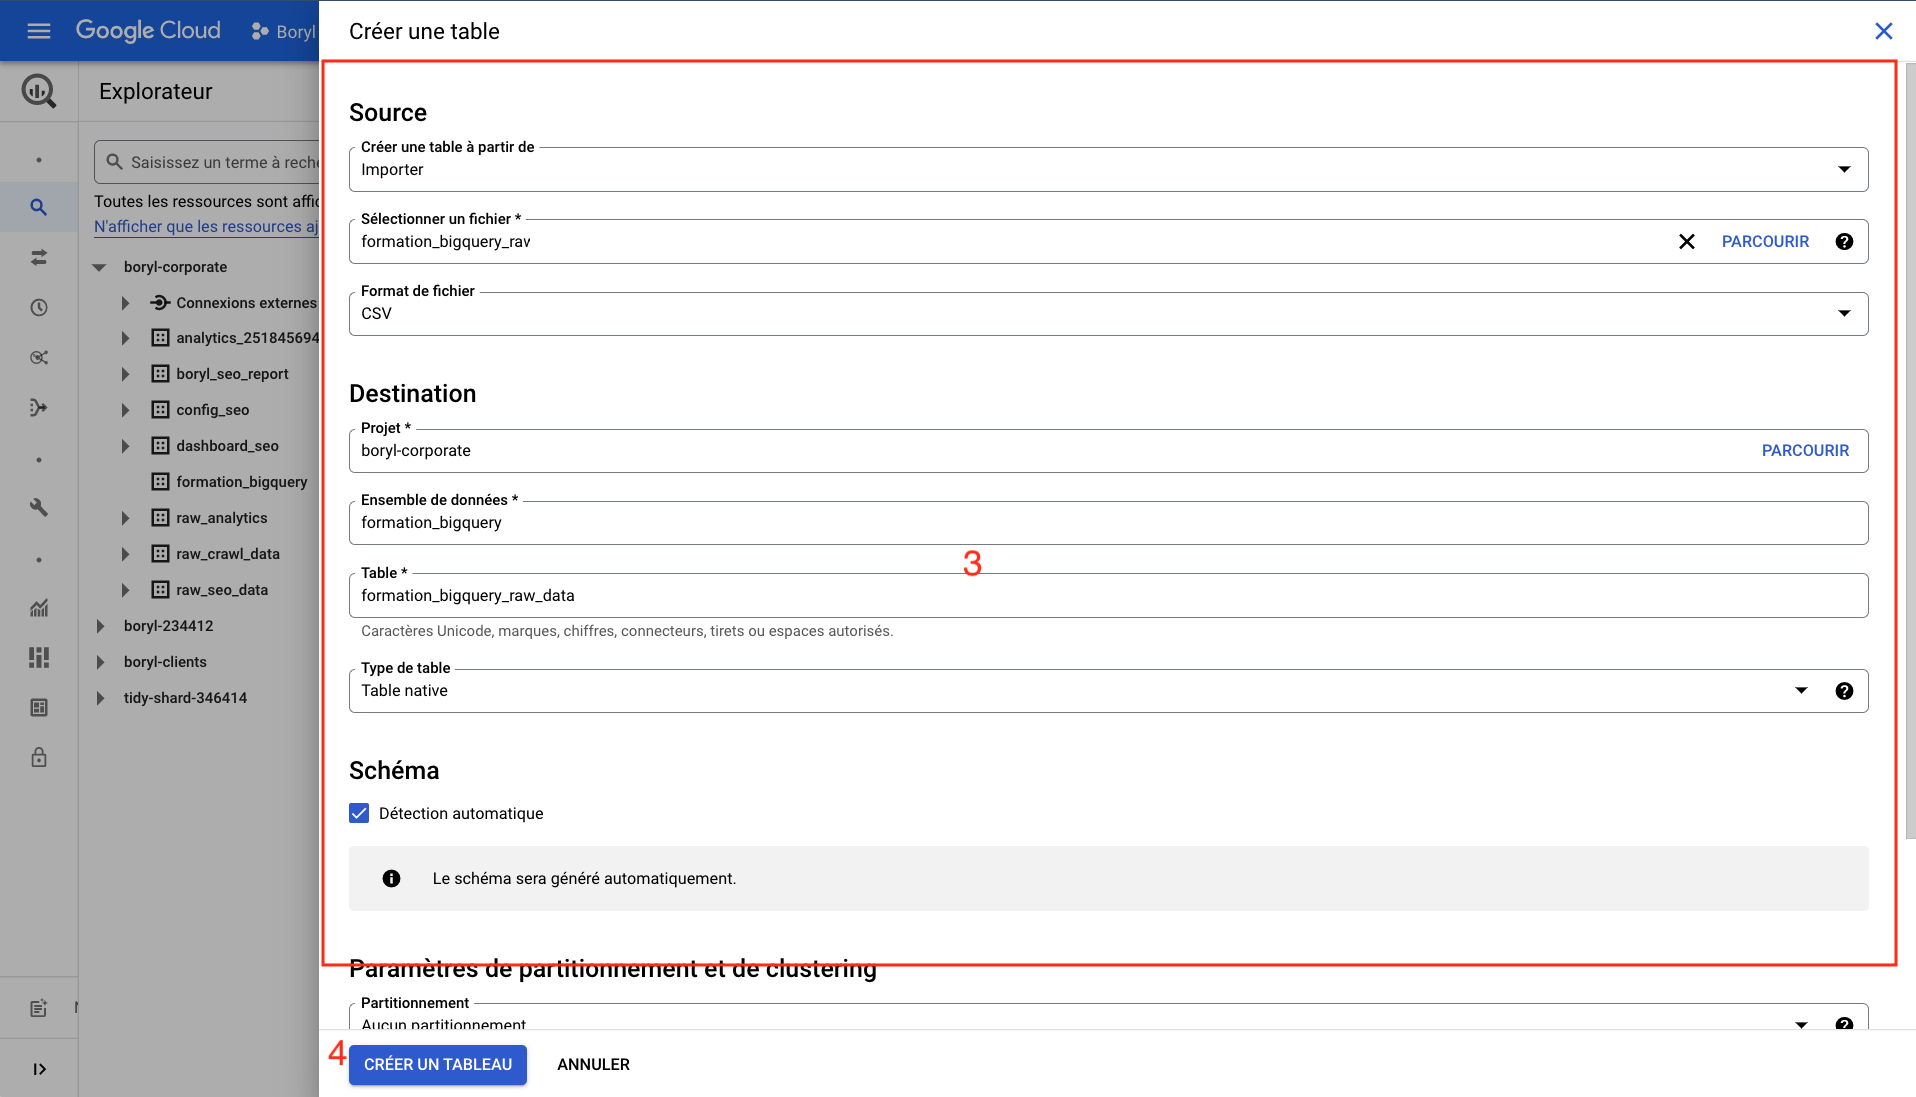Click the capacity lock icon in sidebar

pos(39,757)
